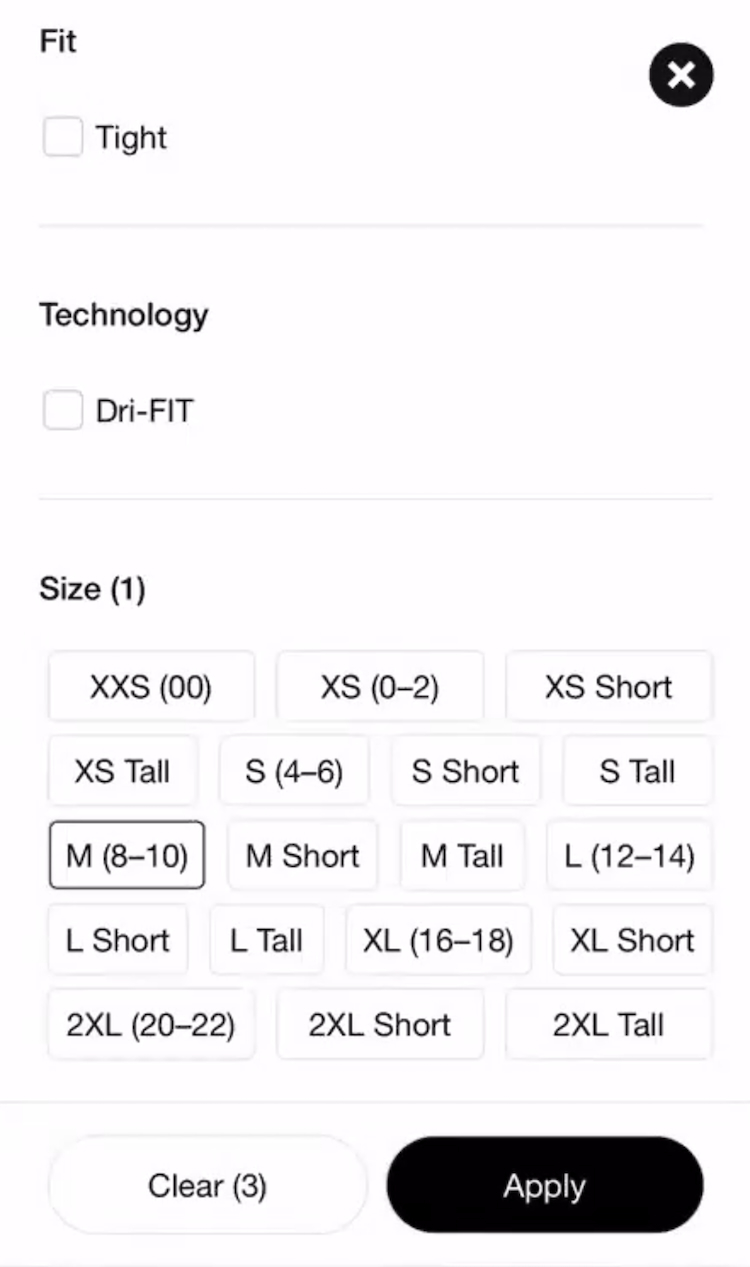750x1267 pixels.
Task: Tap the S Short size option
Action: click(465, 771)
